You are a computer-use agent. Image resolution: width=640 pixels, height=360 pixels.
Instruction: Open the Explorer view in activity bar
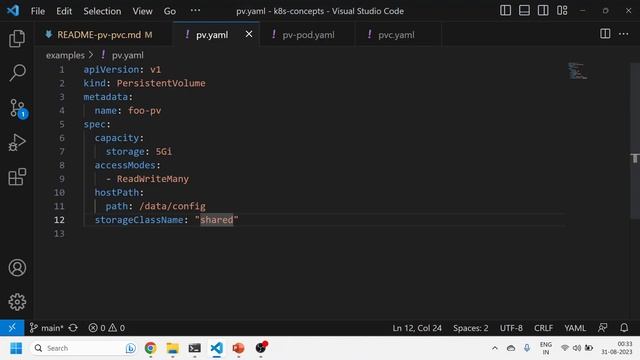[17, 38]
